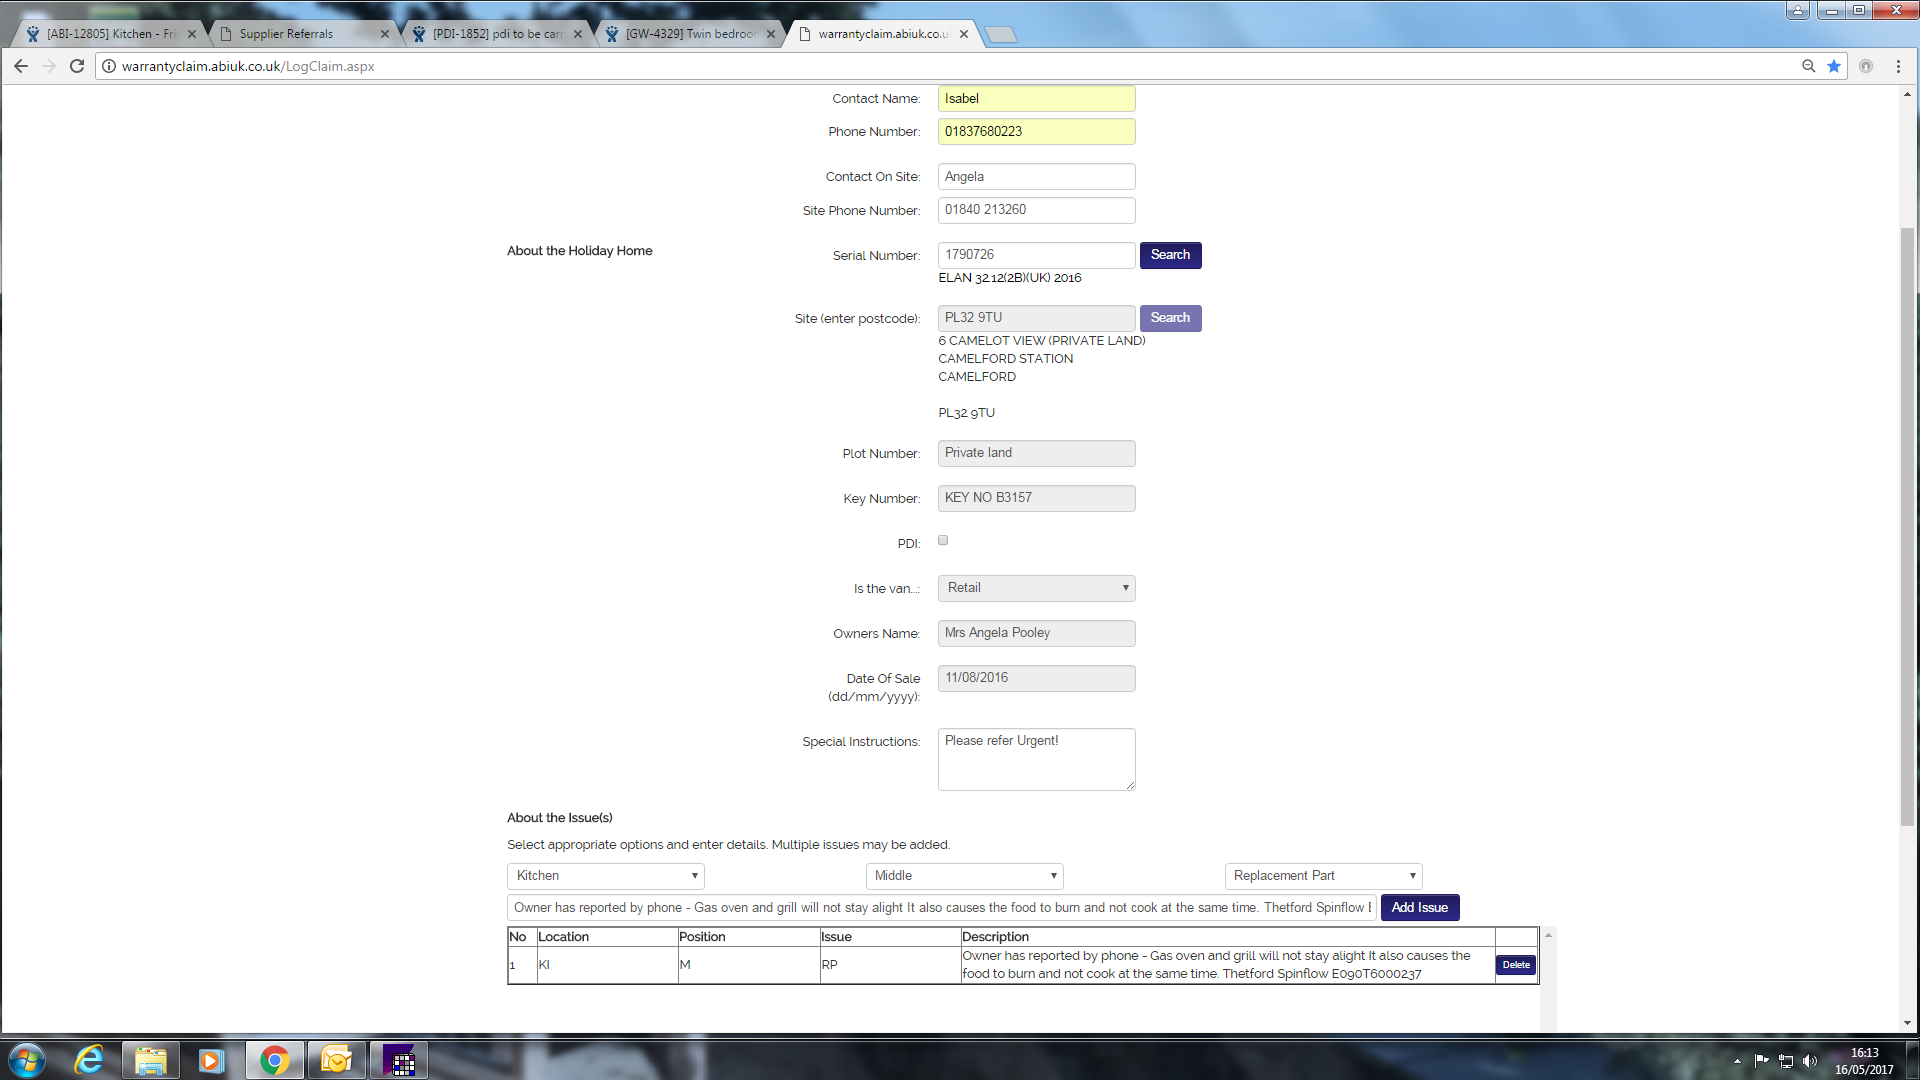This screenshot has height=1080, width=1920.
Task: Open the Chrome three-dot menu
Action: [1898, 66]
